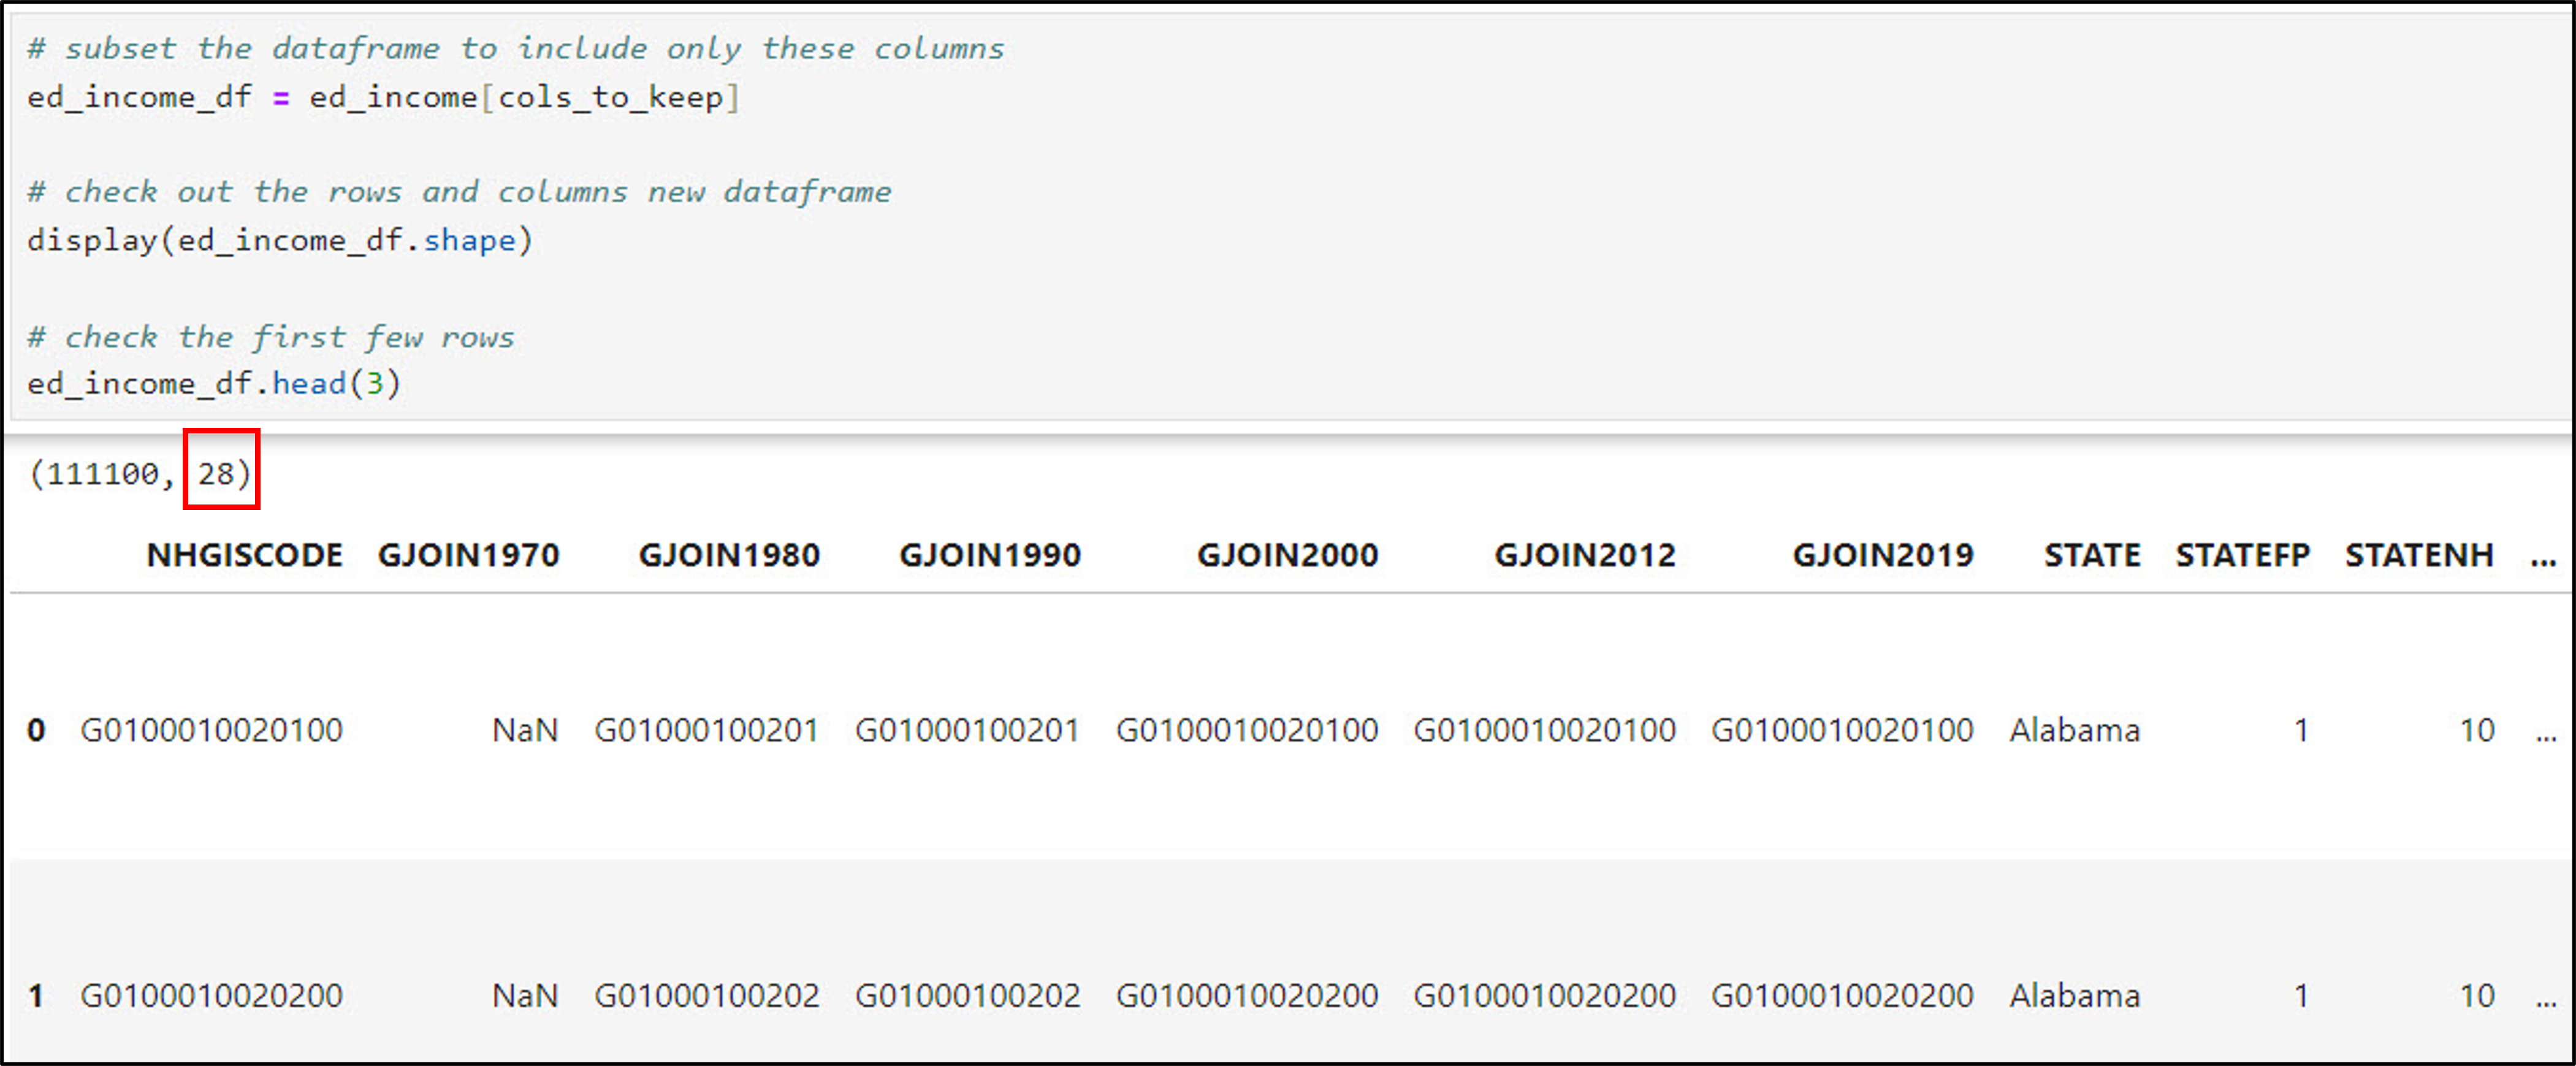This screenshot has height=1066, width=2576.
Task: Click the 111100 row count in shape output
Action: pyautogui.click(x=103, y=474)
